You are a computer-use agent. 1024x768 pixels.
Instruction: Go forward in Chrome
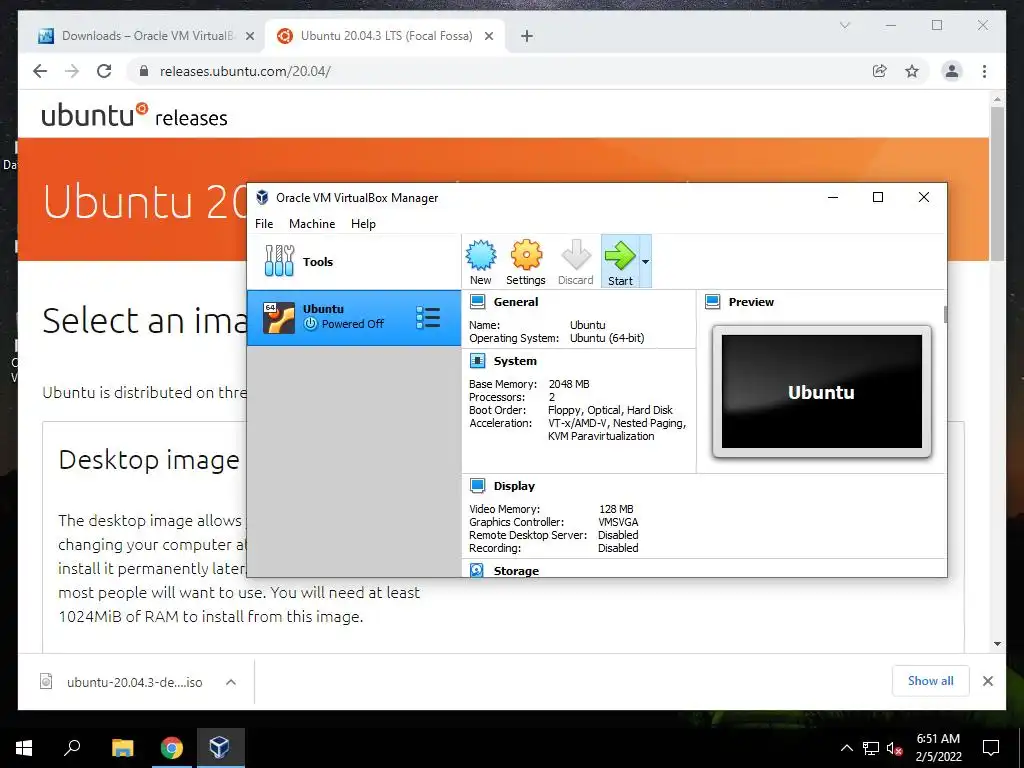pyautogui.click(x=72, y=71)
